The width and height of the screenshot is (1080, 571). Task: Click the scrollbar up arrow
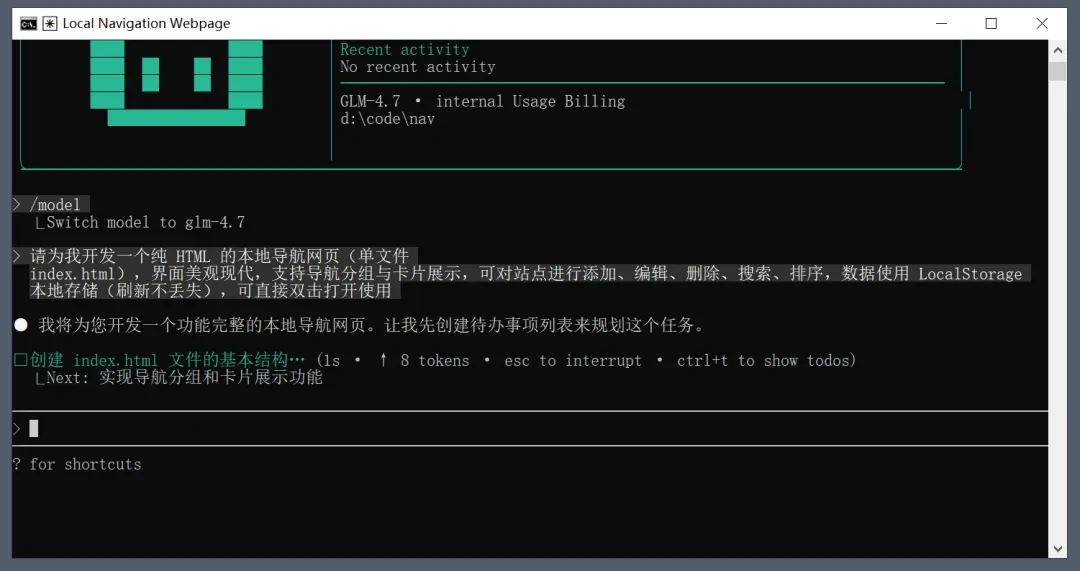click(x=1057, y=50)
